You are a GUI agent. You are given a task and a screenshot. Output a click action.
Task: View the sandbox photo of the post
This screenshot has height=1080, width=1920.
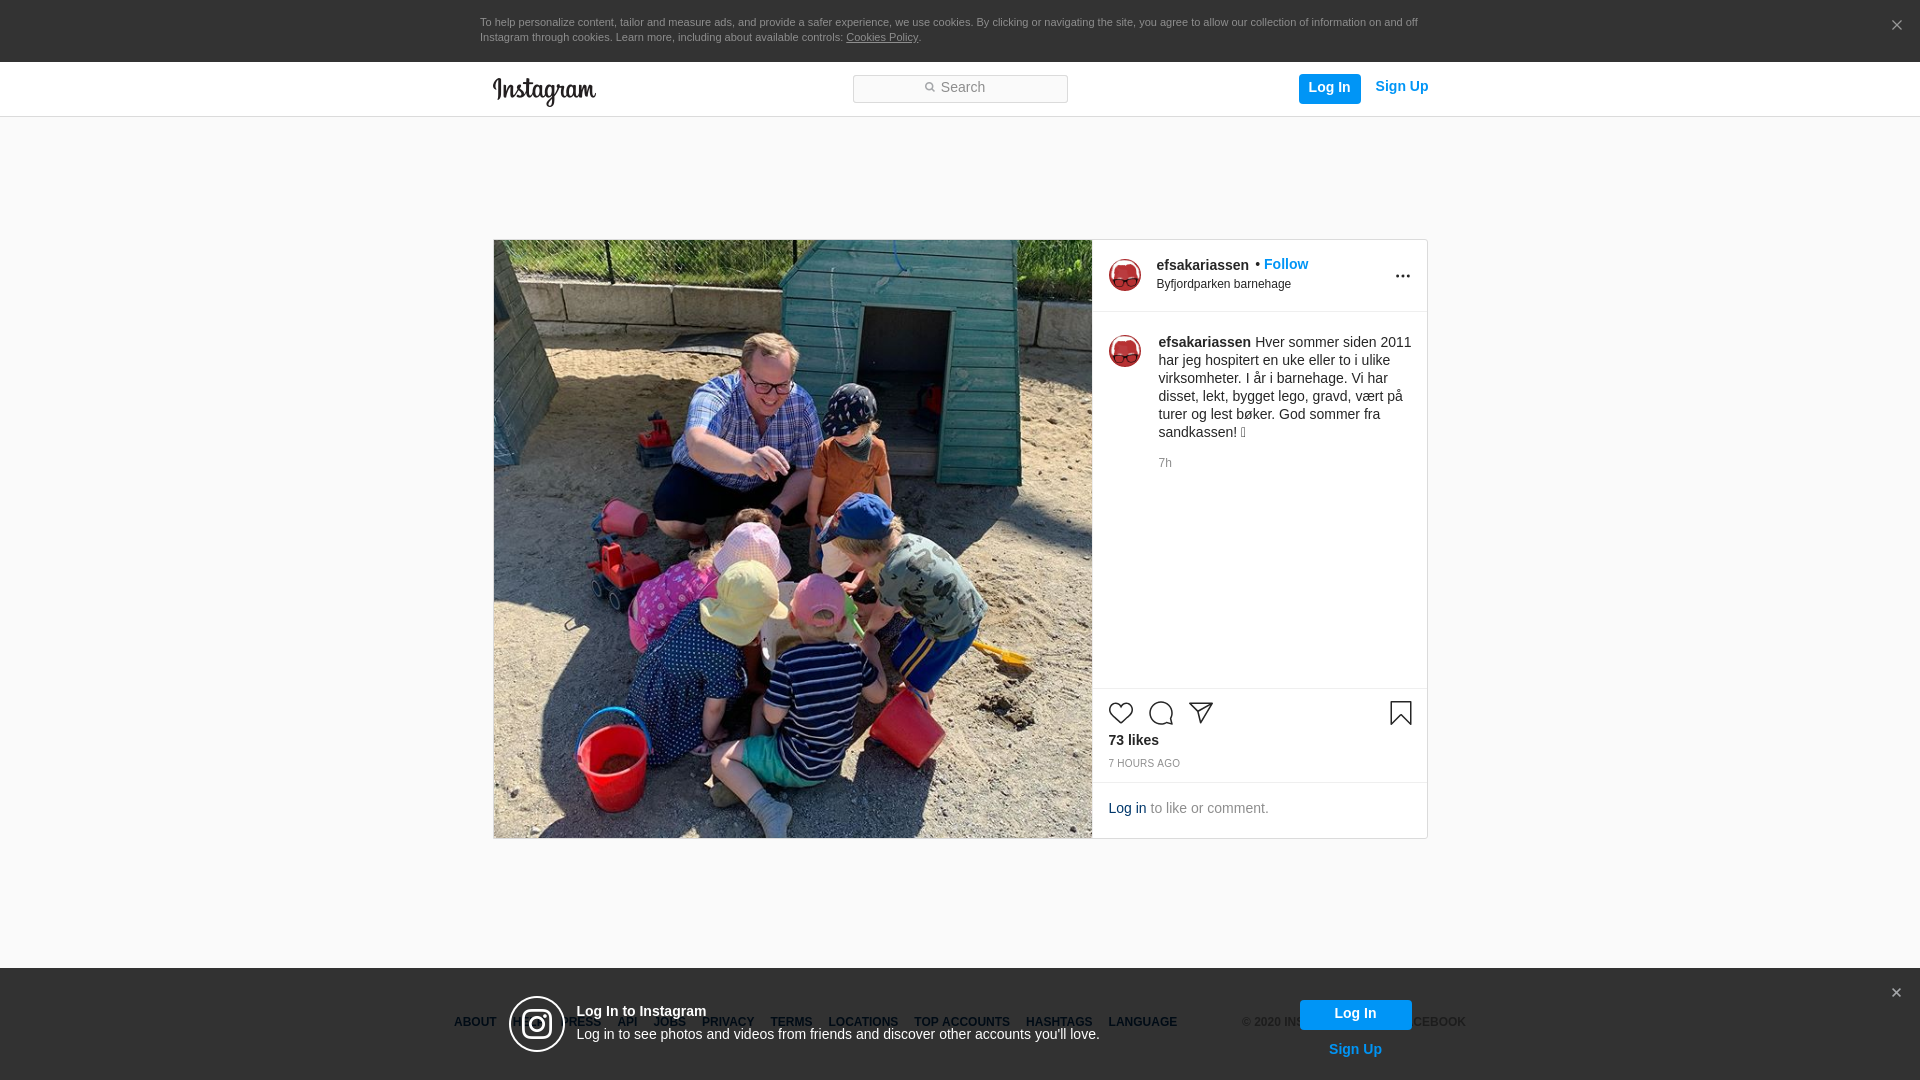(x=793, y=539)
